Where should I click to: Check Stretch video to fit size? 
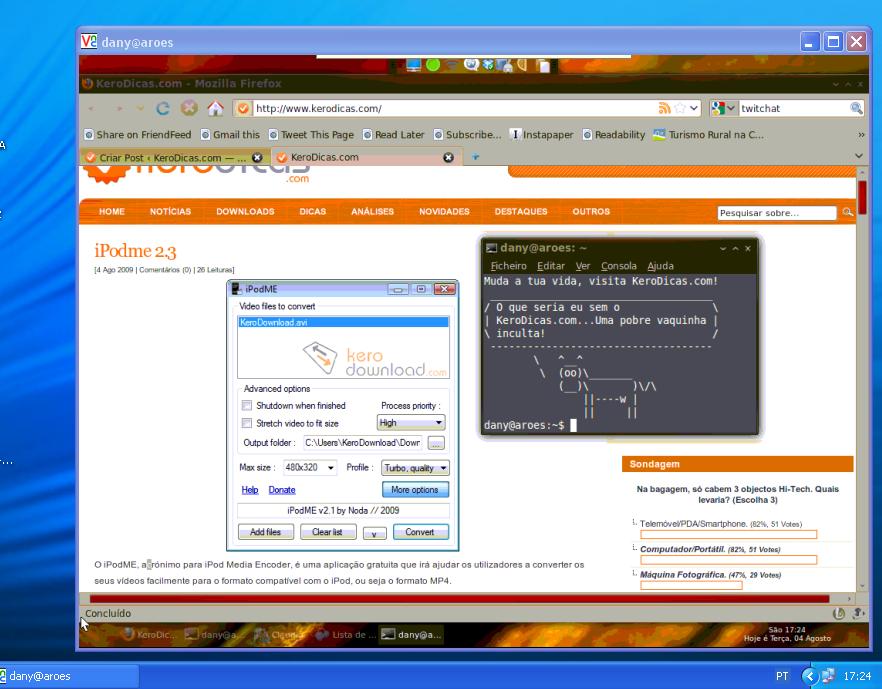pyautogui.click(x=246, y=423)
